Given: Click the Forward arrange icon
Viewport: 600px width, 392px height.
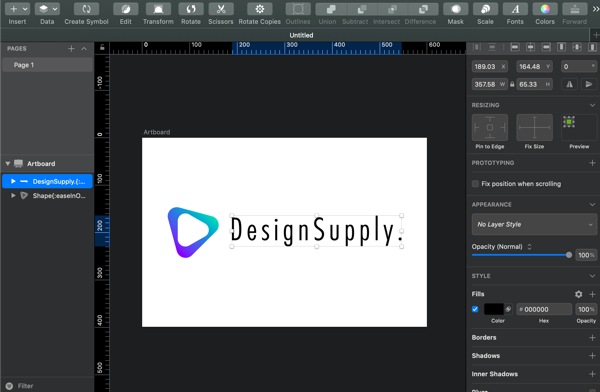Looking at the screenshot, I should [574, 9].
